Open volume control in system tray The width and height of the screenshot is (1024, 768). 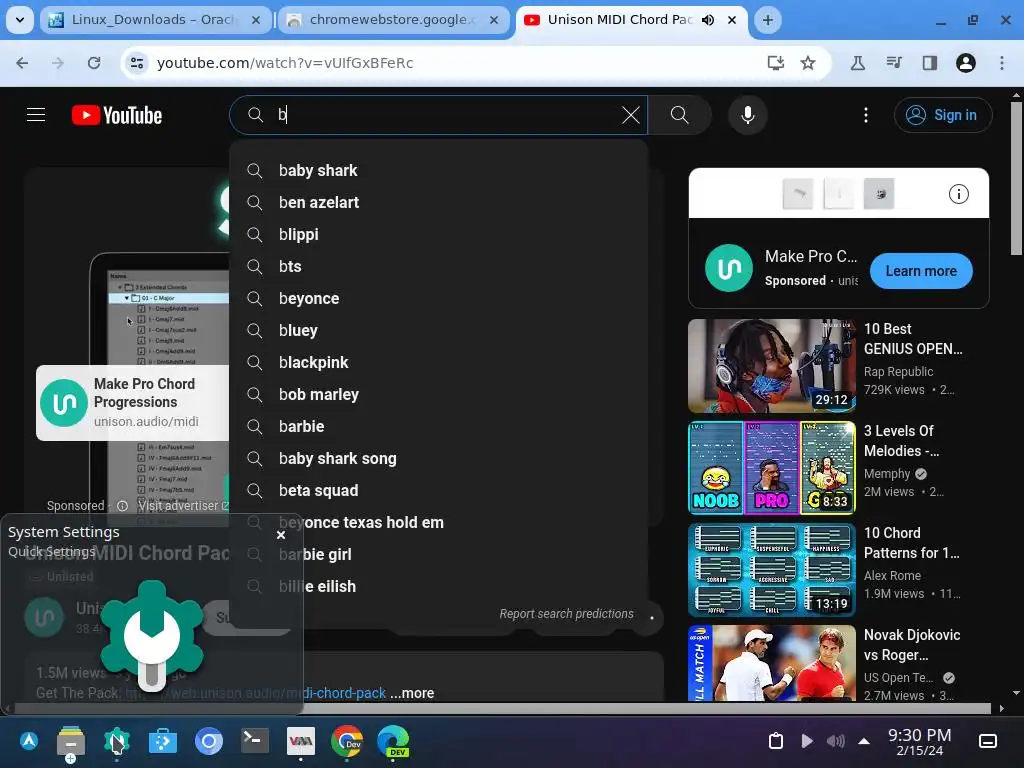[836, 741]
